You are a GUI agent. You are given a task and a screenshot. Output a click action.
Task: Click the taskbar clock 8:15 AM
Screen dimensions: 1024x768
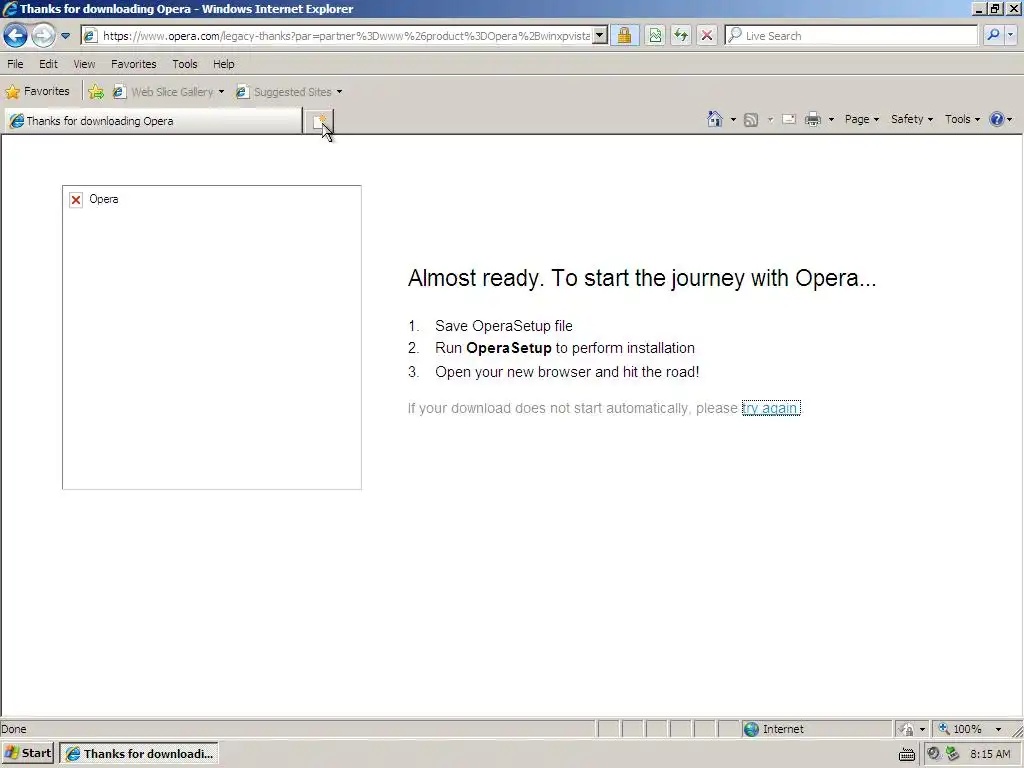click(990, 754)
